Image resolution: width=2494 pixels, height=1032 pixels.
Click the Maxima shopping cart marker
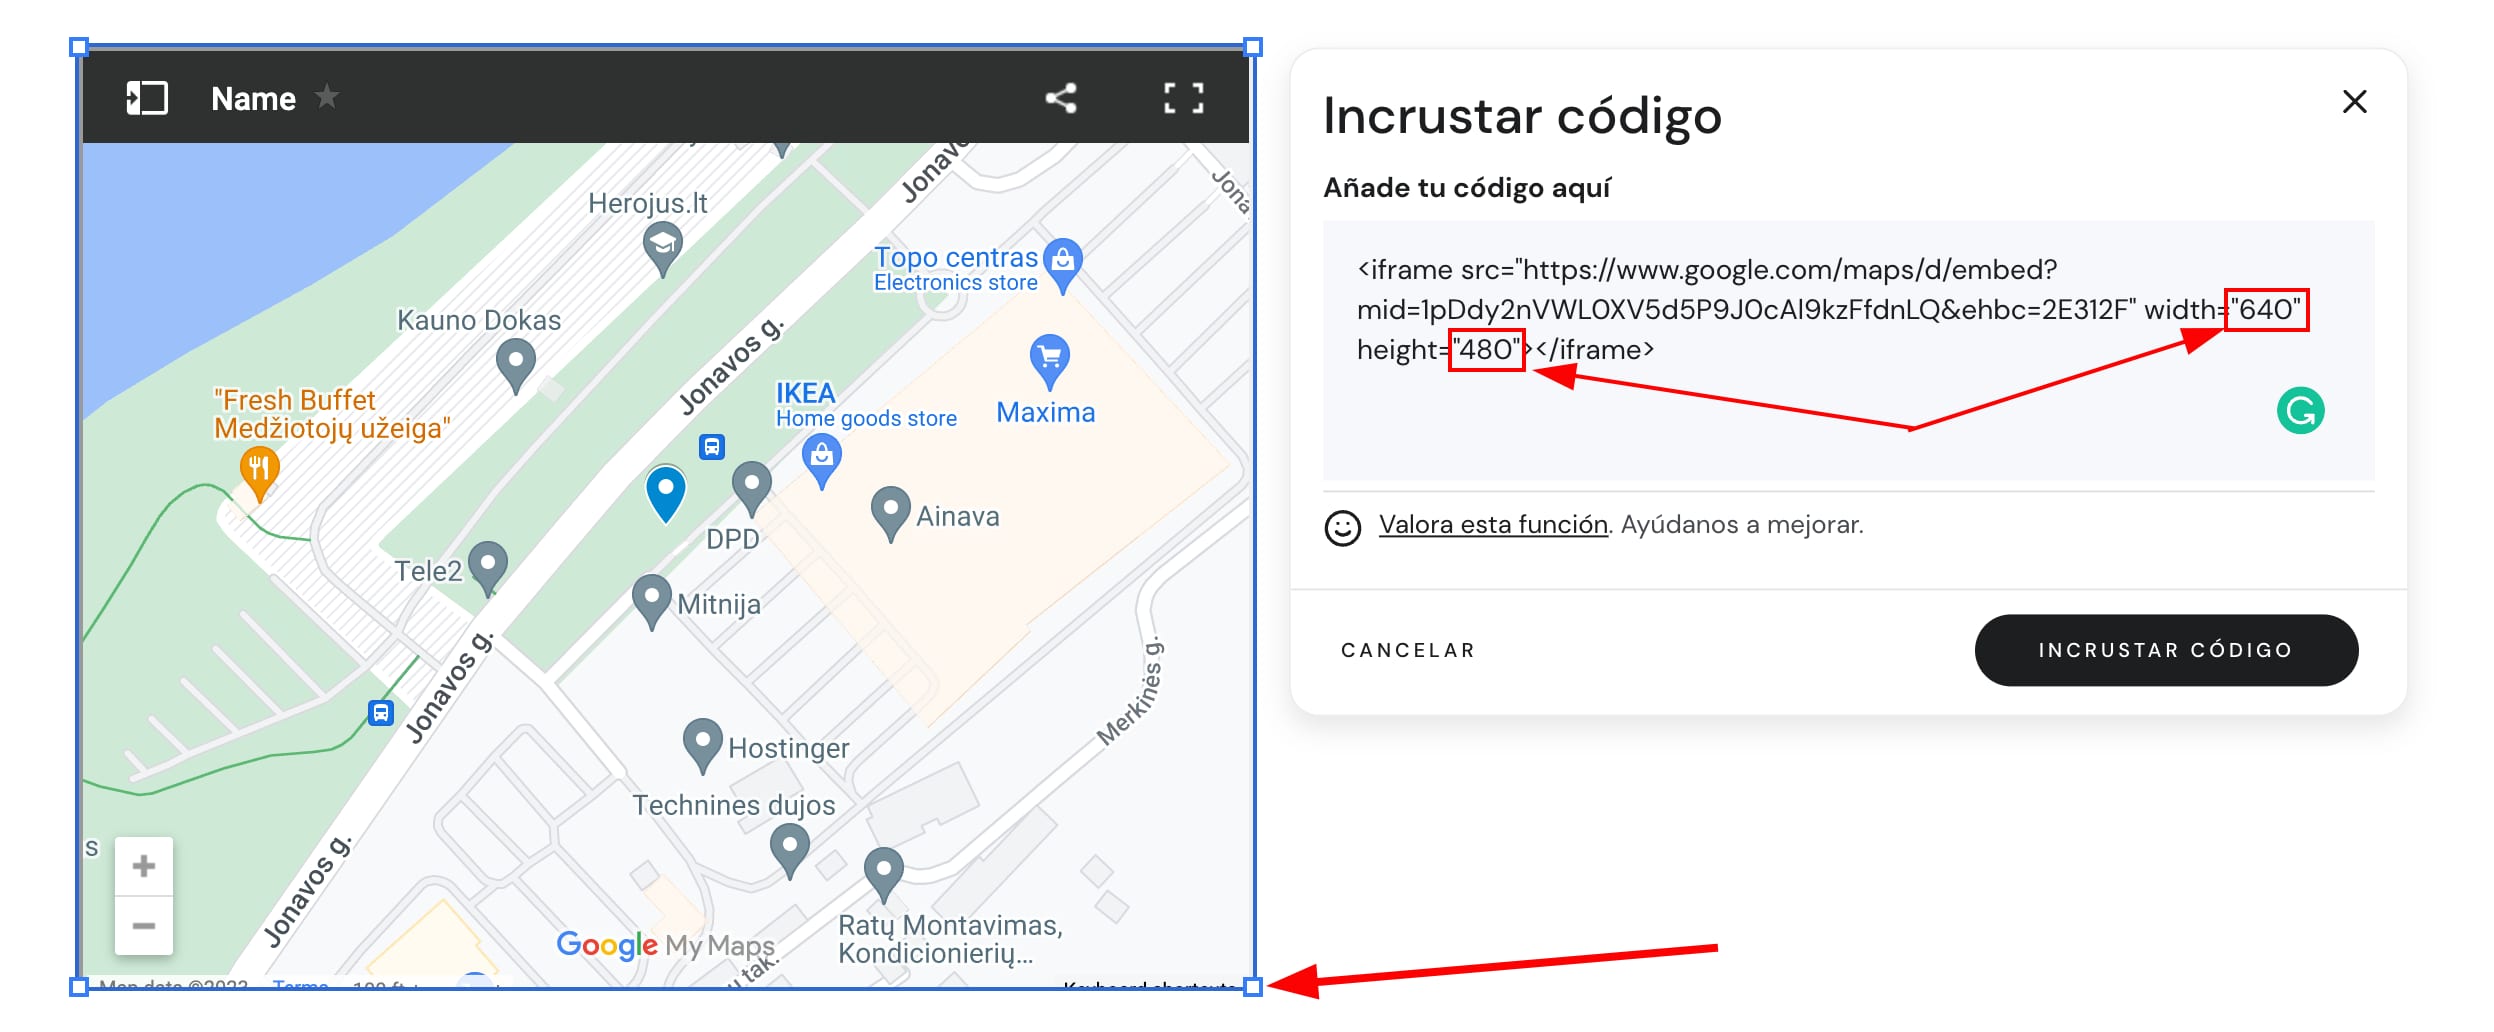(x=1049, y=359)
